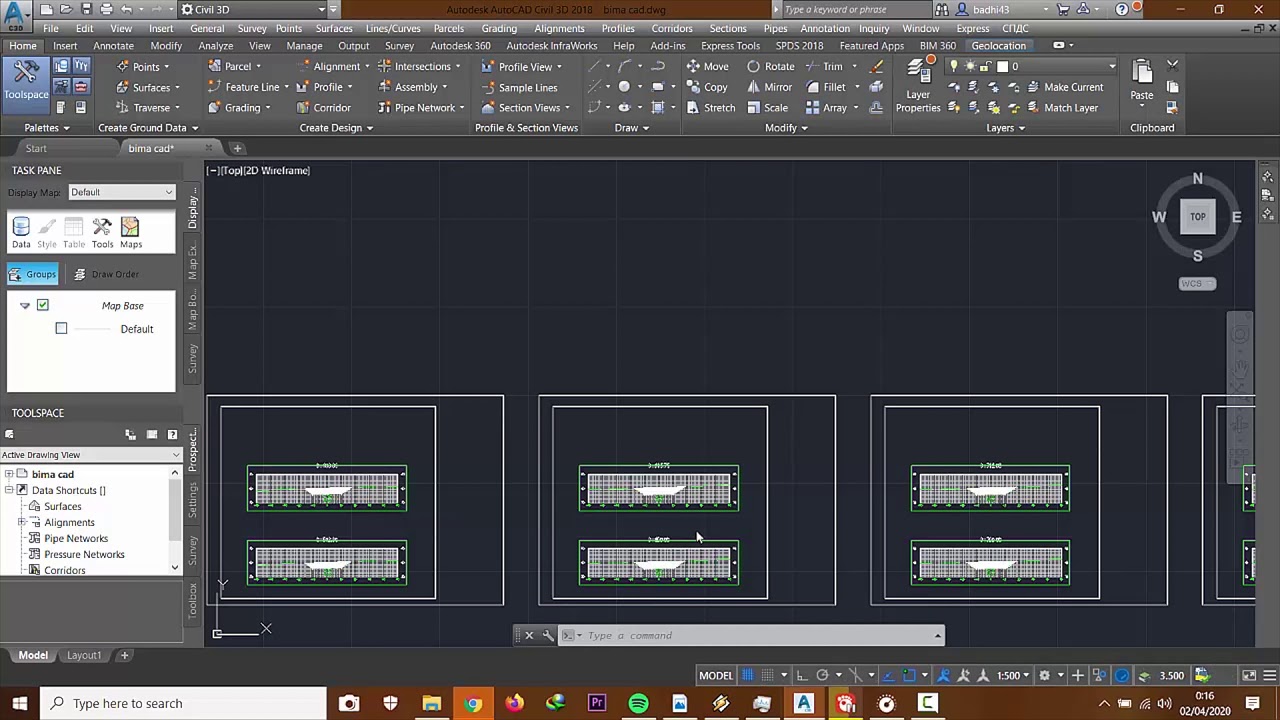Click the Pipe Network button
The height and width of the screenshot is (720, 1280).
pyautogui.click(x=420, y=108)
